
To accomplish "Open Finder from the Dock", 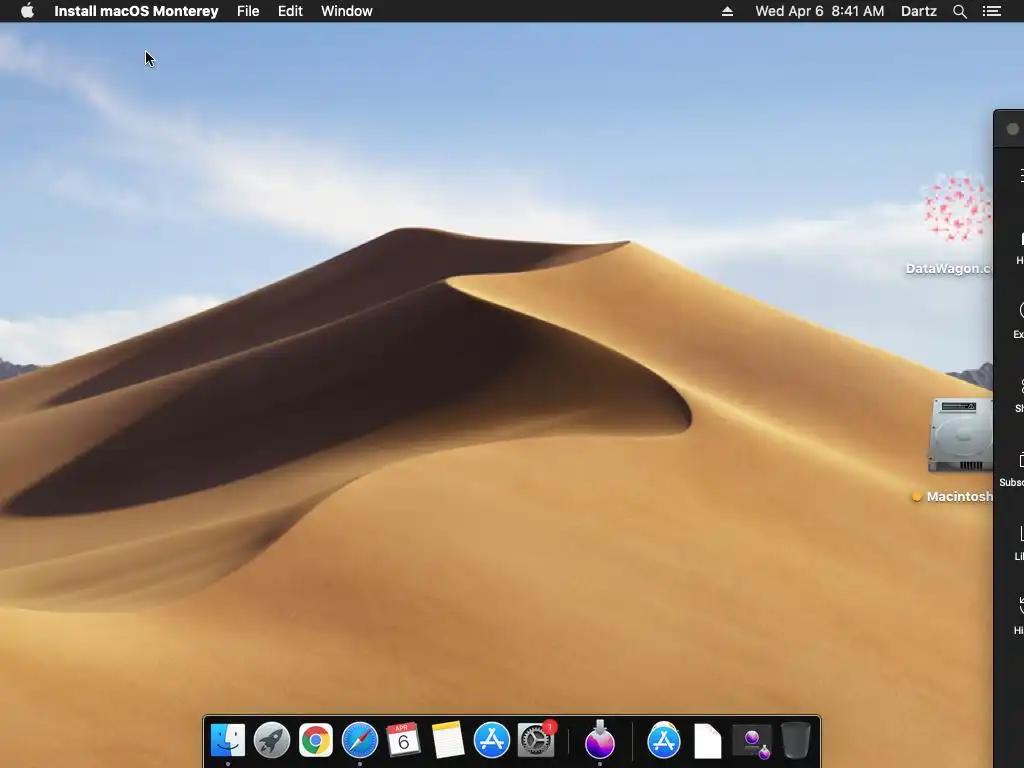I will click(227, 740).
